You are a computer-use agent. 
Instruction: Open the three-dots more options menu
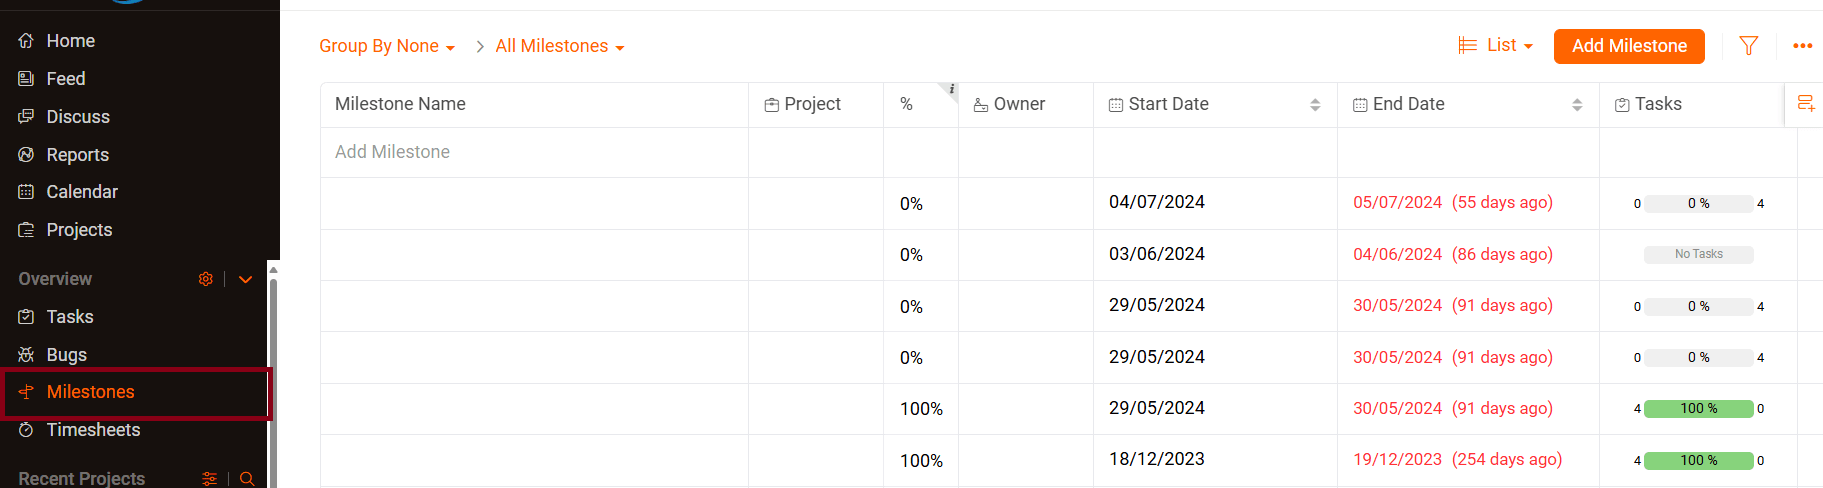[x=1802, y=46]
